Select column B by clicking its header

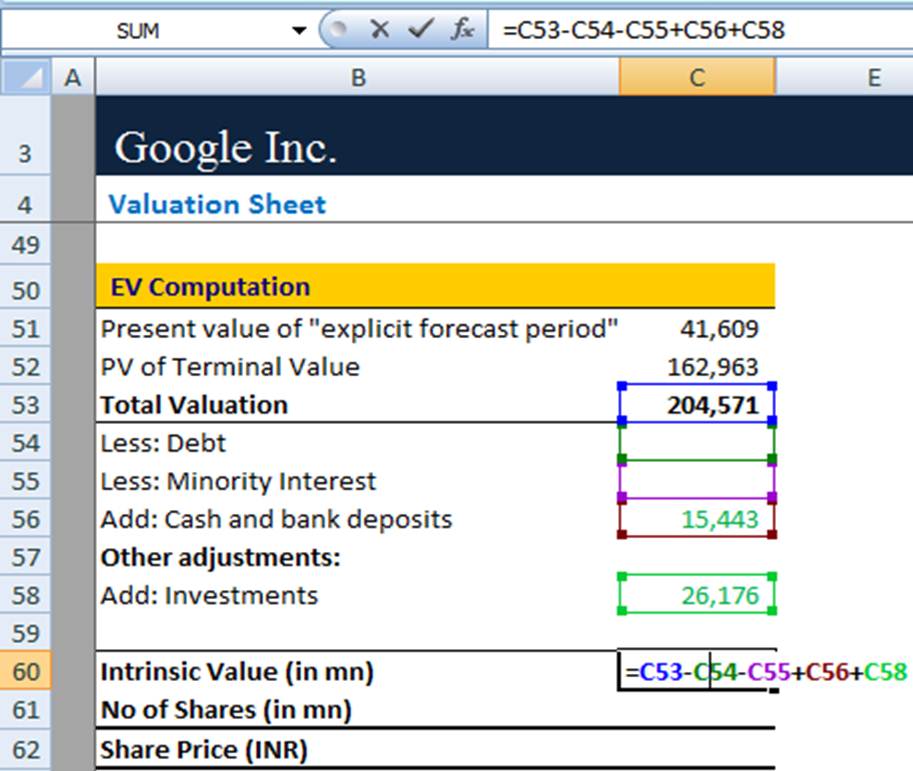pyautogui.click(x=358, y=76)
